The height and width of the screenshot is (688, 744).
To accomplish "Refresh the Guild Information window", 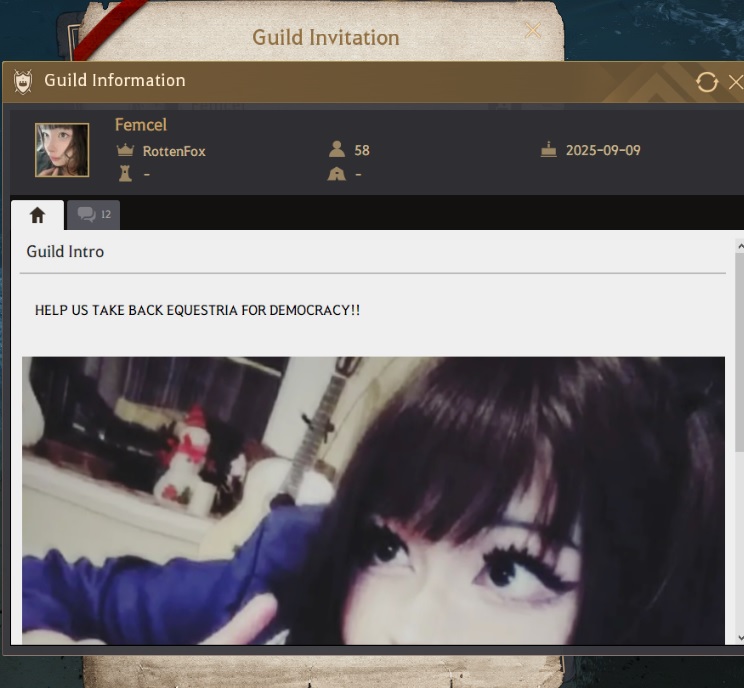I will [x=707, y=82].
